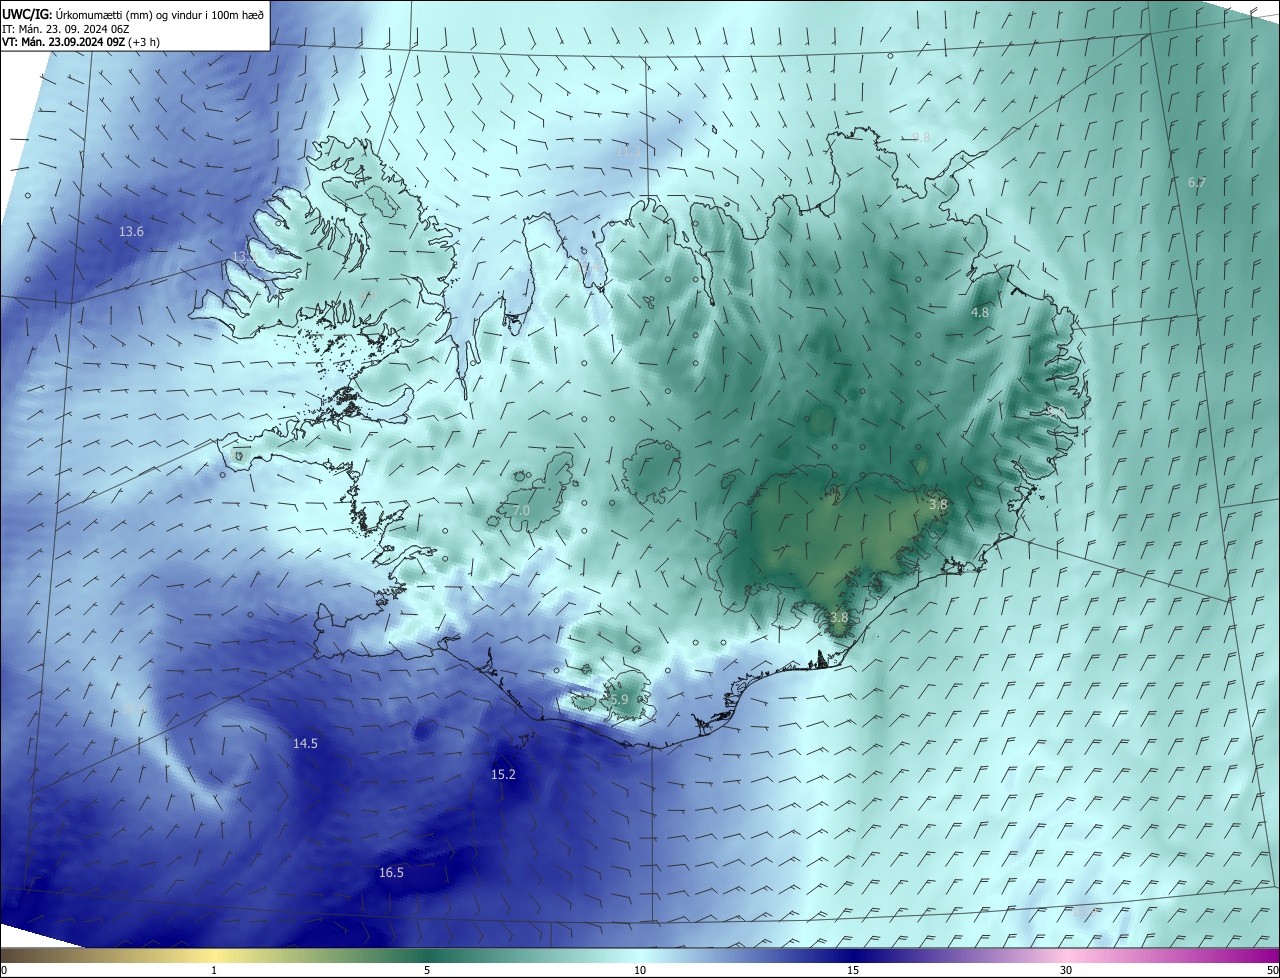Click the "UWC/IG: Úrkomumætti (mm)" title line

coord(133,14)
